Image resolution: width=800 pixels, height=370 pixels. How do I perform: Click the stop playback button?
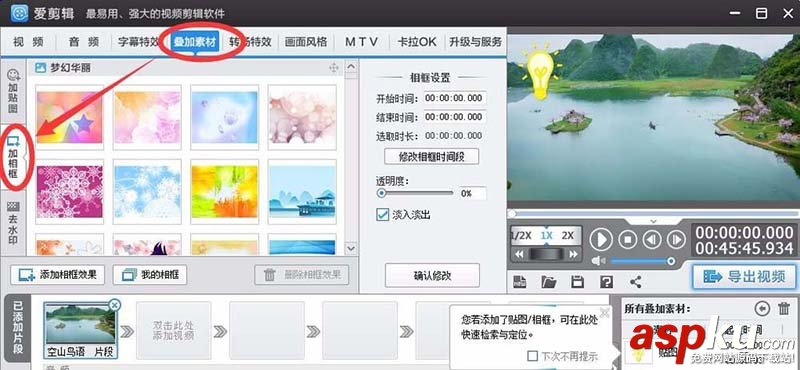628,239
